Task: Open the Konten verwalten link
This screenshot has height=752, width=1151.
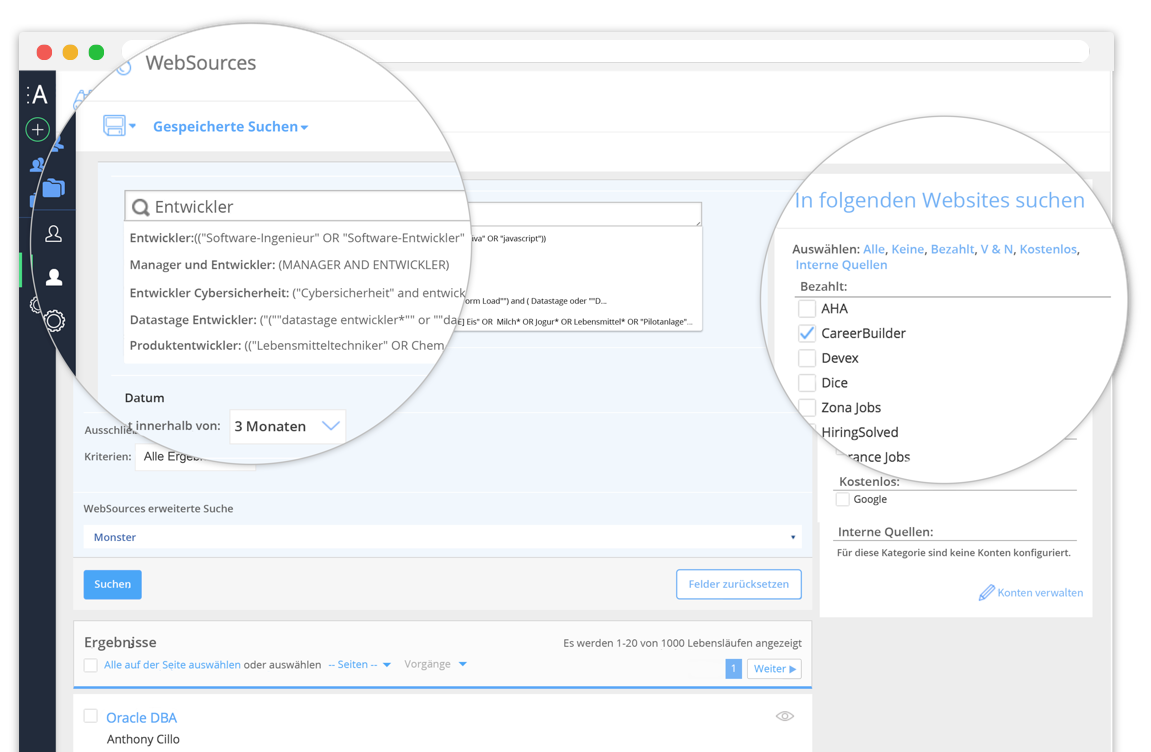Action: (1039, 593)
